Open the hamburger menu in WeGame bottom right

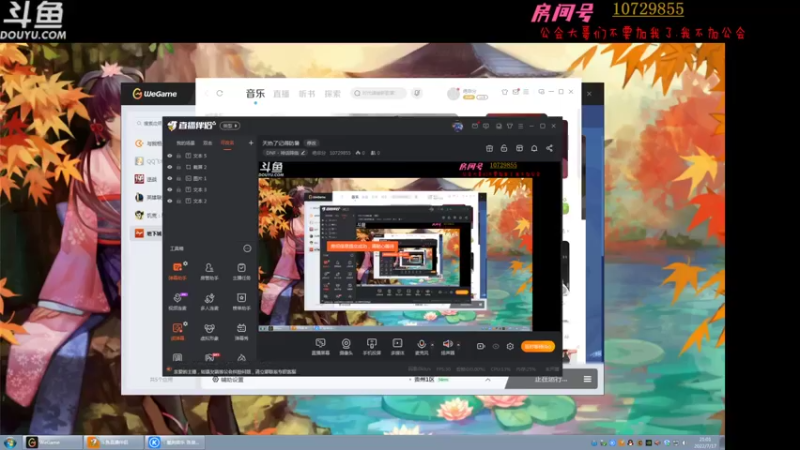pos(587,379)
